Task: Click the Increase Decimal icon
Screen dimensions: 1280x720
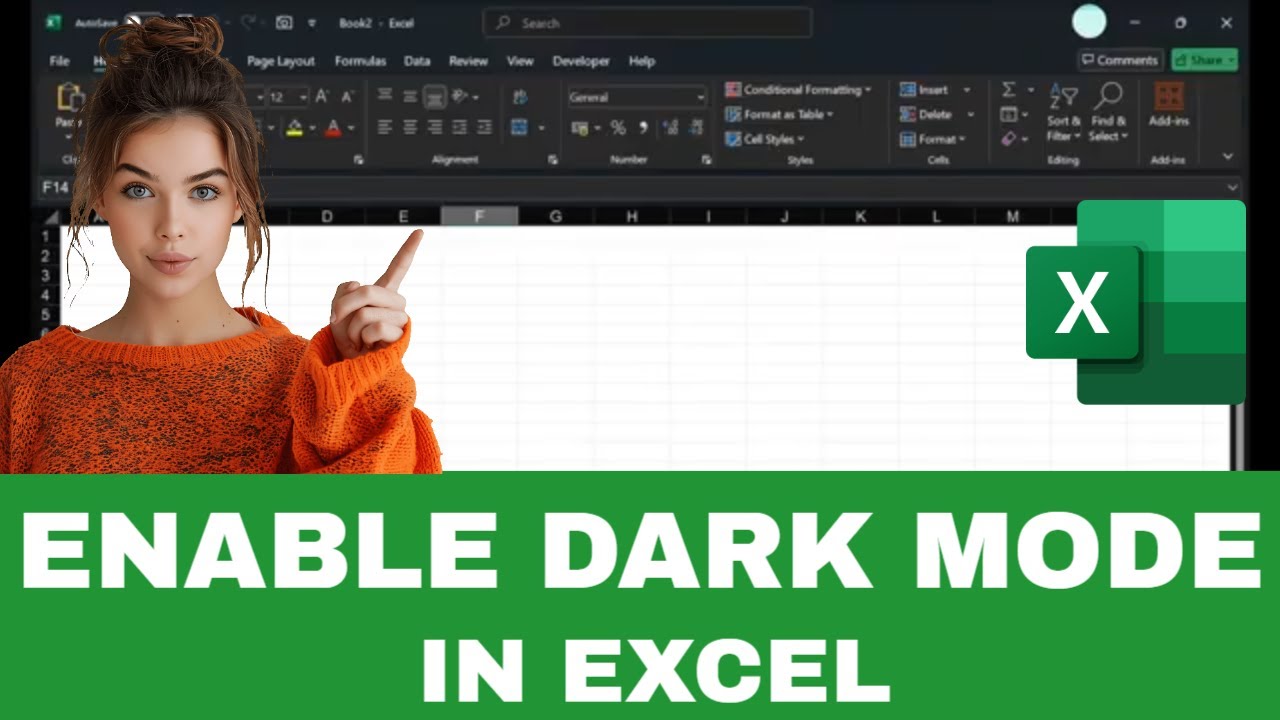Action: (669, 128)
